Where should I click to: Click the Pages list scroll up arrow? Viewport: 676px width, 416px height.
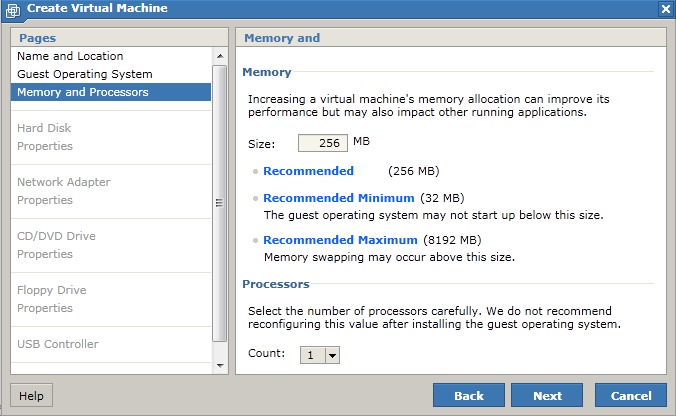[220, 56]
